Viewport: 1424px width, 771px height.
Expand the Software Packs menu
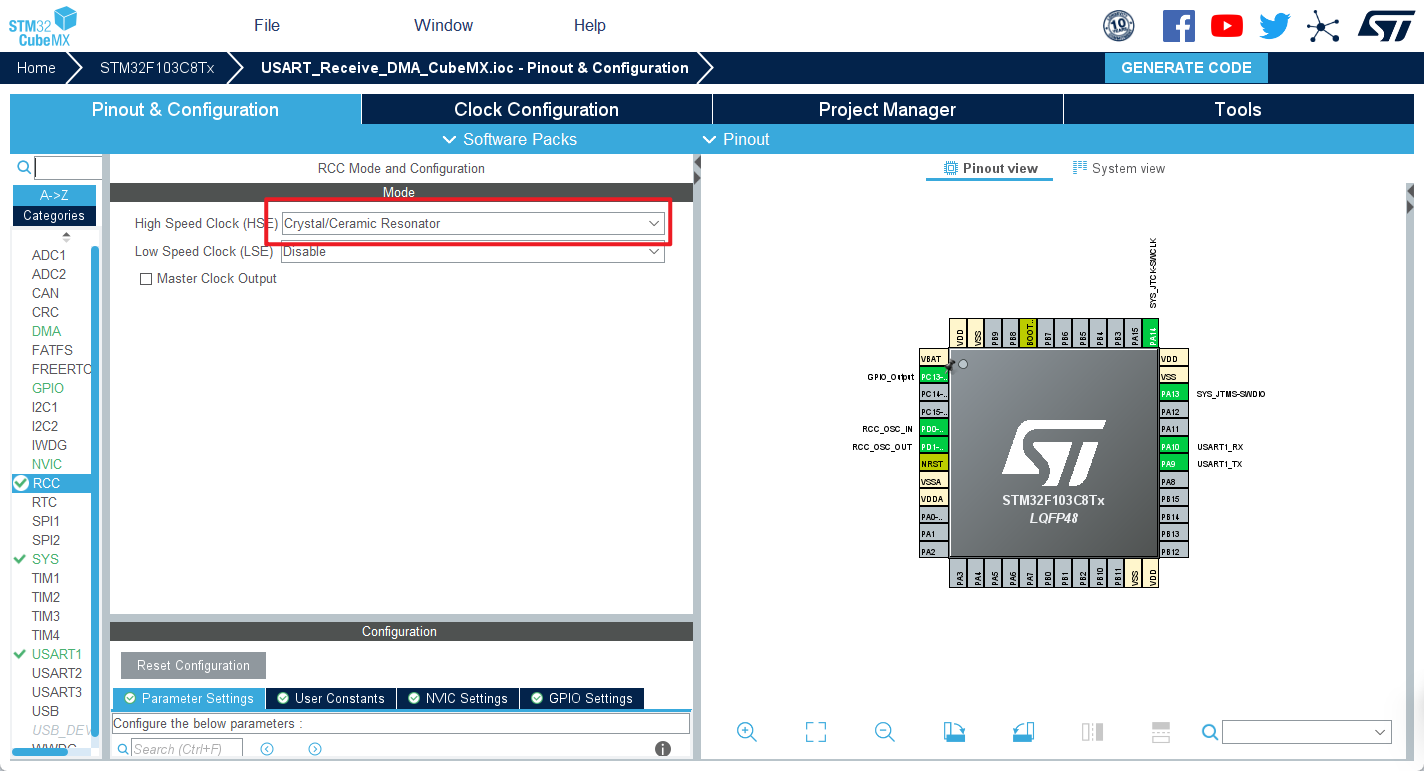509,139
